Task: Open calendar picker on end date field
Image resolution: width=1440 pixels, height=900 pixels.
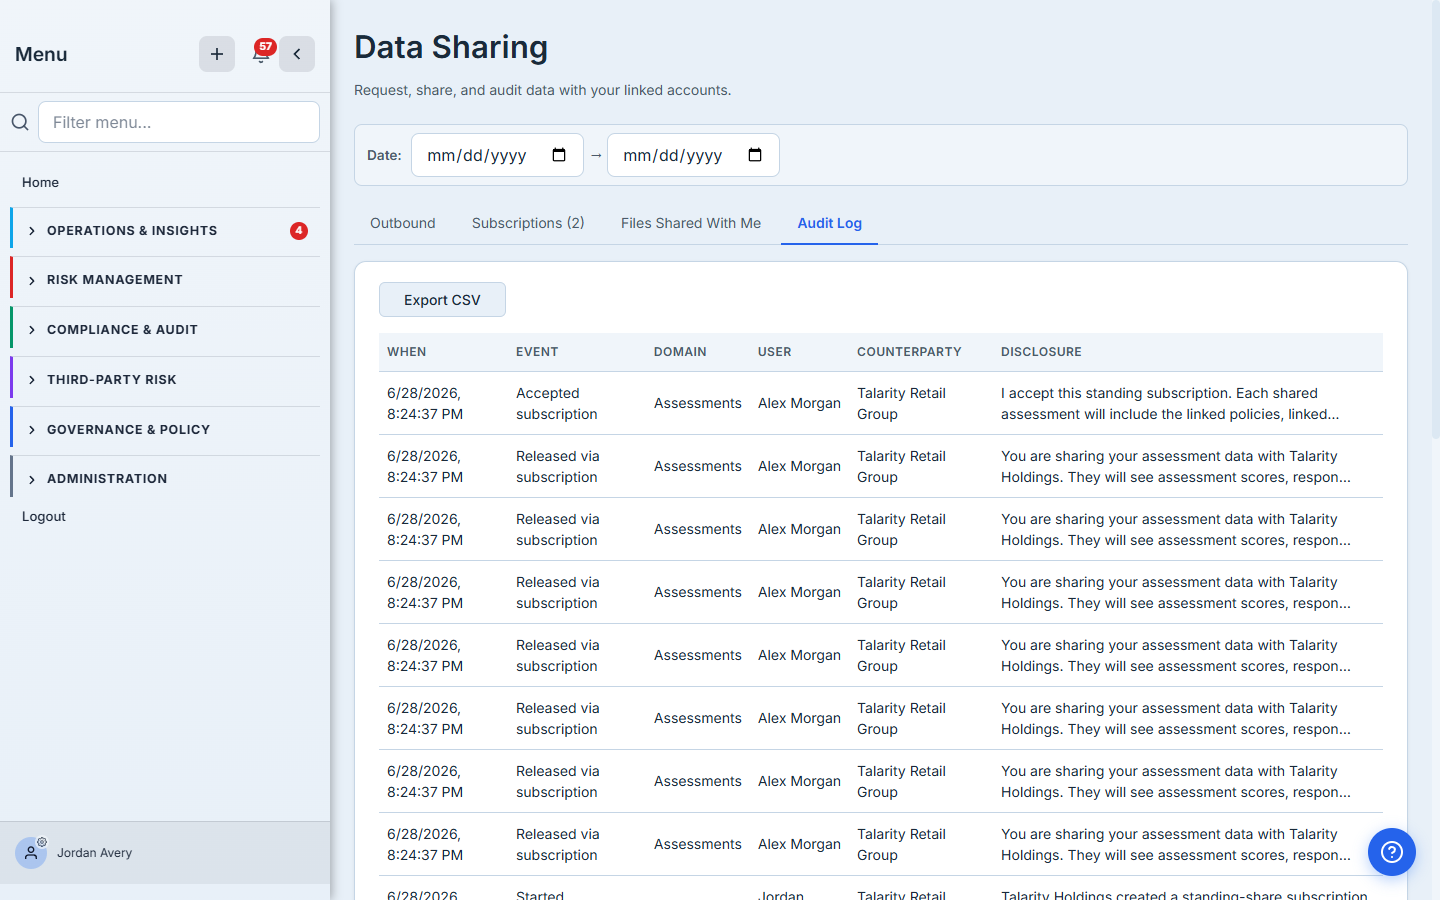Action: (x=755, y=155)
